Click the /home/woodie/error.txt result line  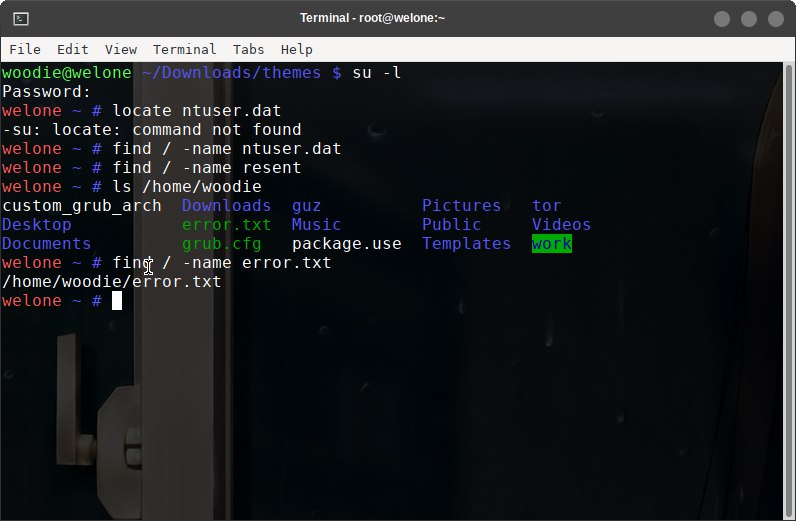point(112,282)
